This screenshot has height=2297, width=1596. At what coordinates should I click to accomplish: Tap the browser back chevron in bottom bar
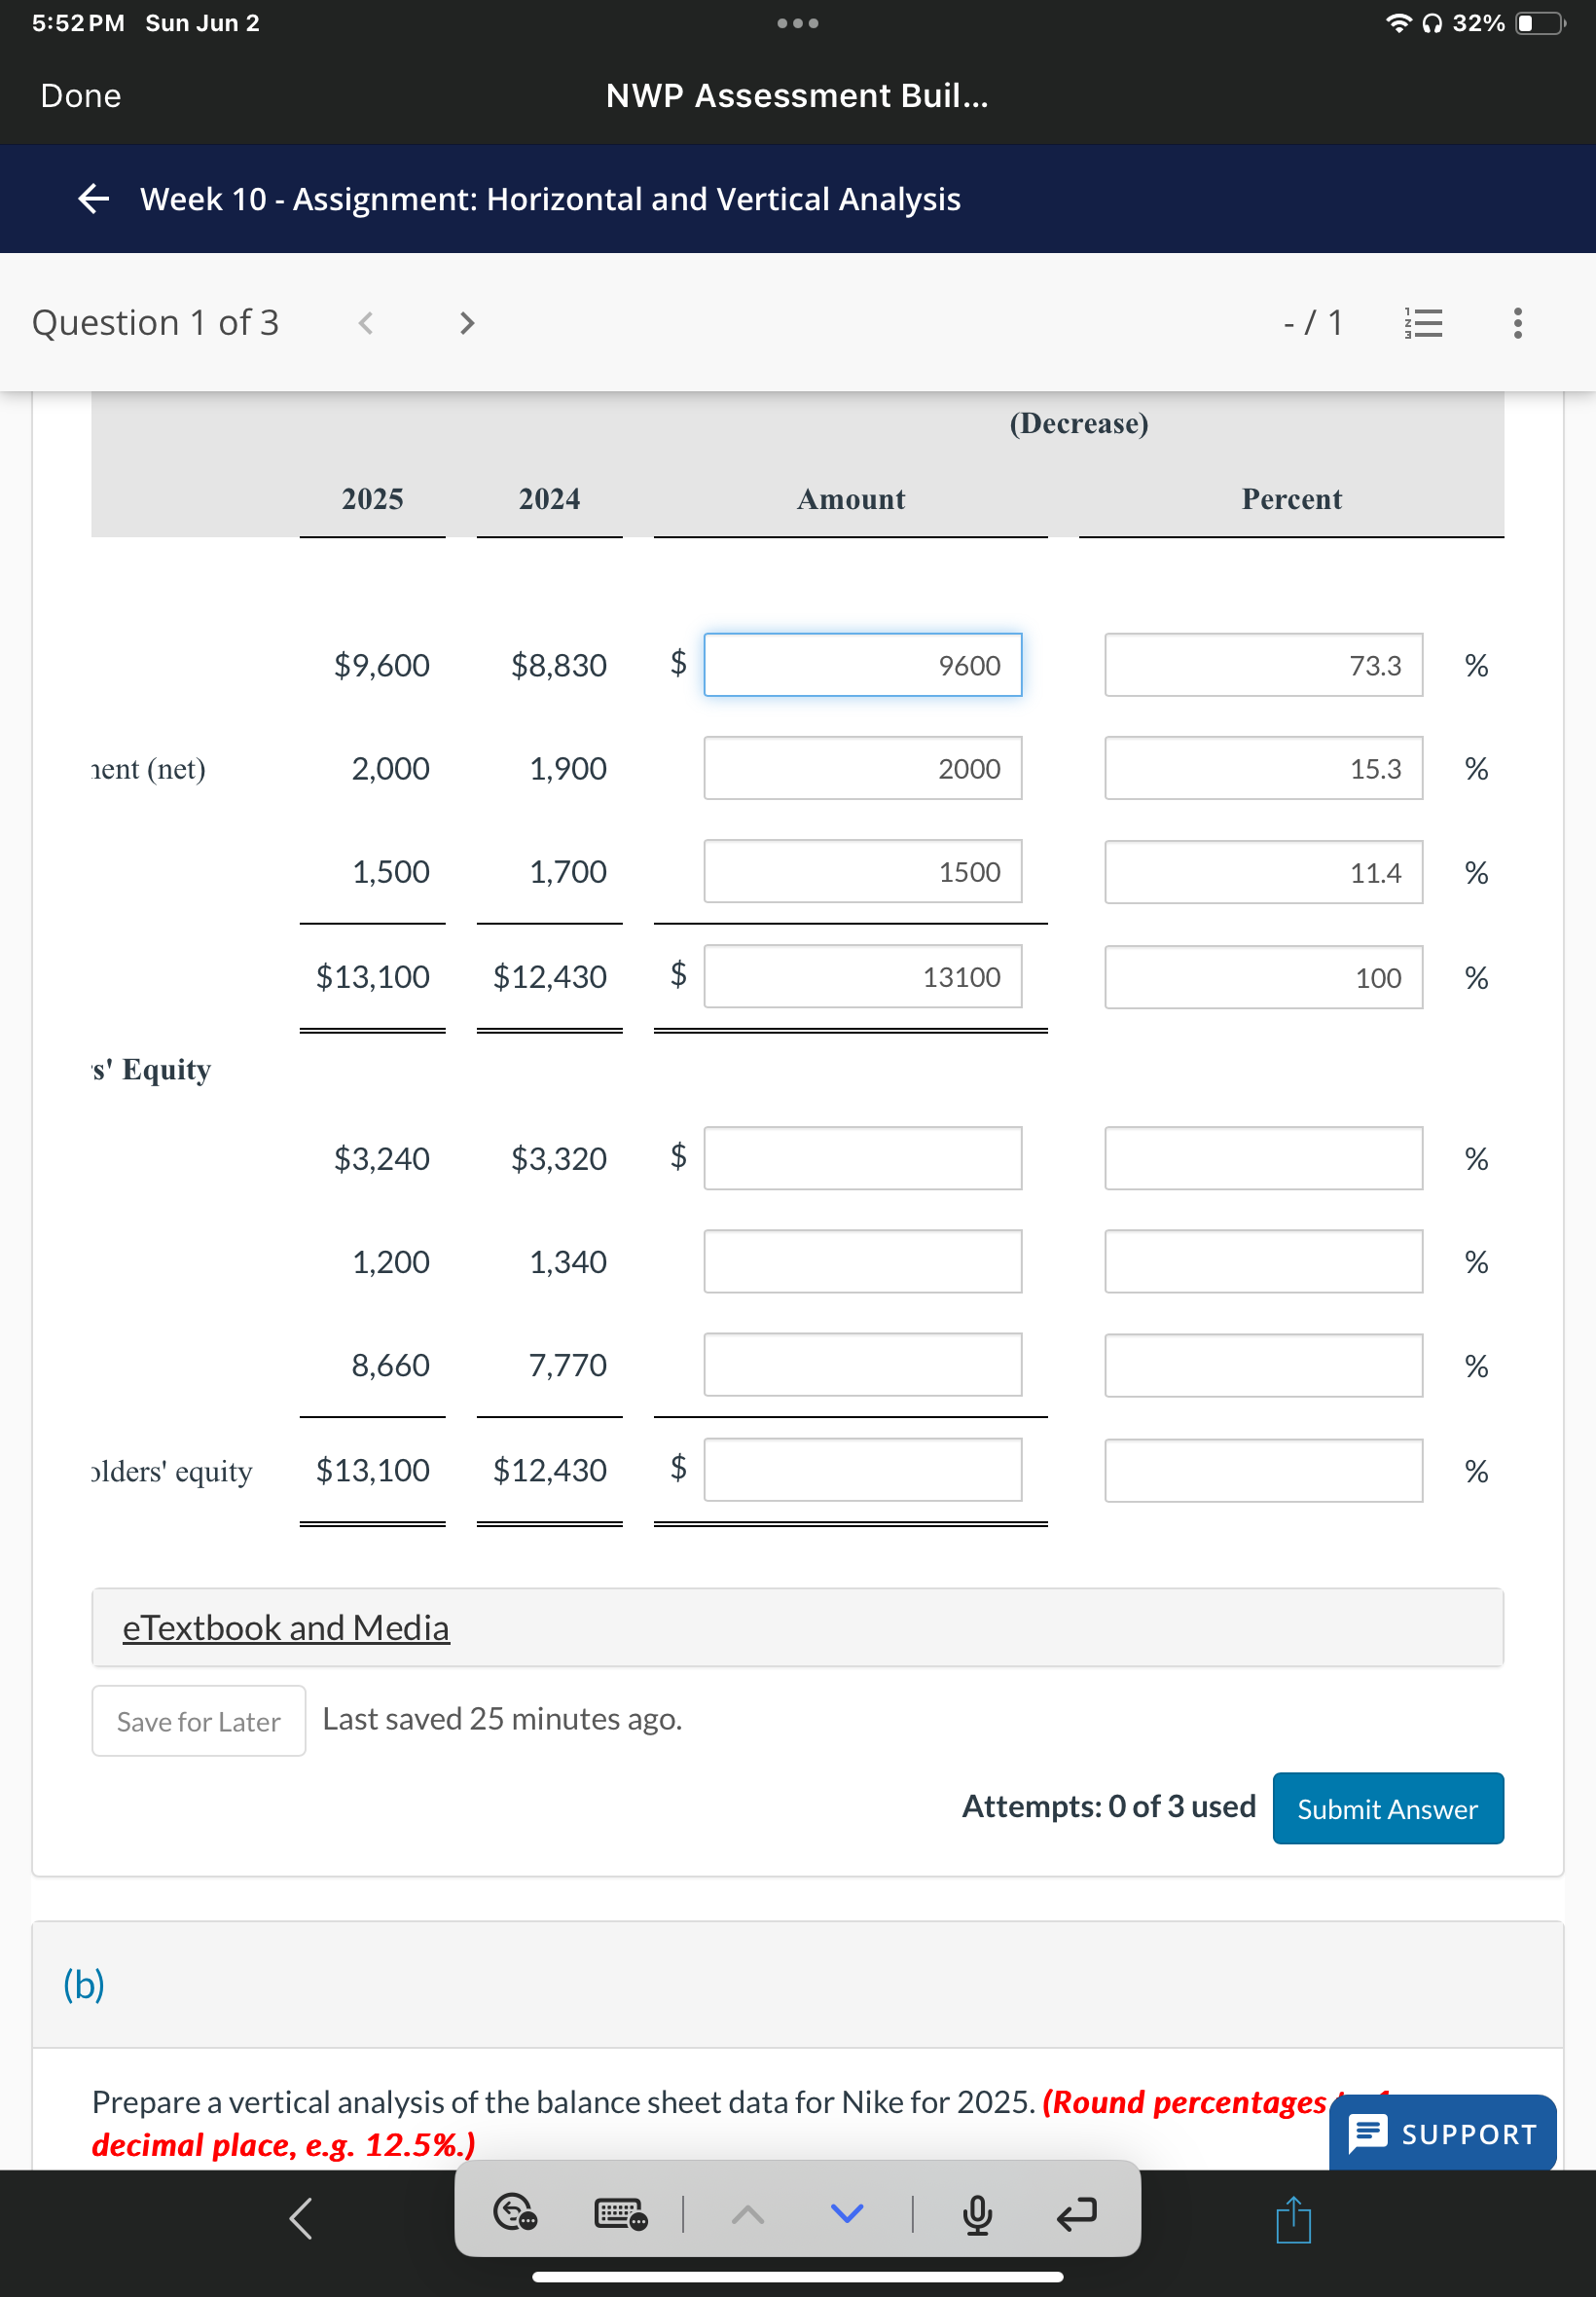click(301, 2218)
